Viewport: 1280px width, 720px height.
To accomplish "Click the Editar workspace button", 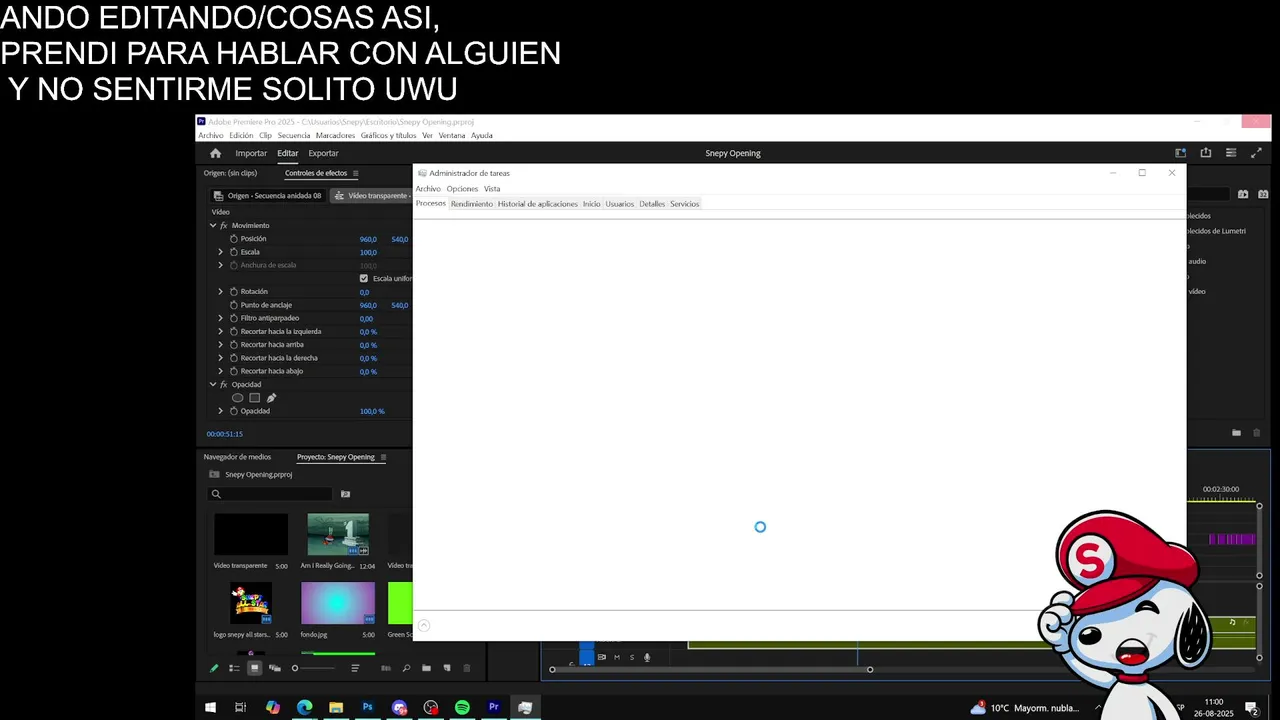I will (288, 153).
